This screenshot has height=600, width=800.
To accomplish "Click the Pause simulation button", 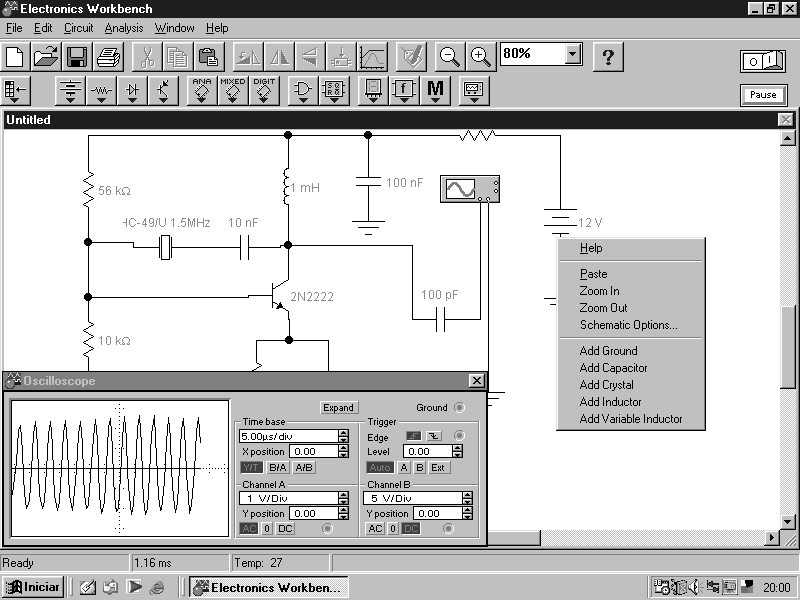I will tap(763, 95).
